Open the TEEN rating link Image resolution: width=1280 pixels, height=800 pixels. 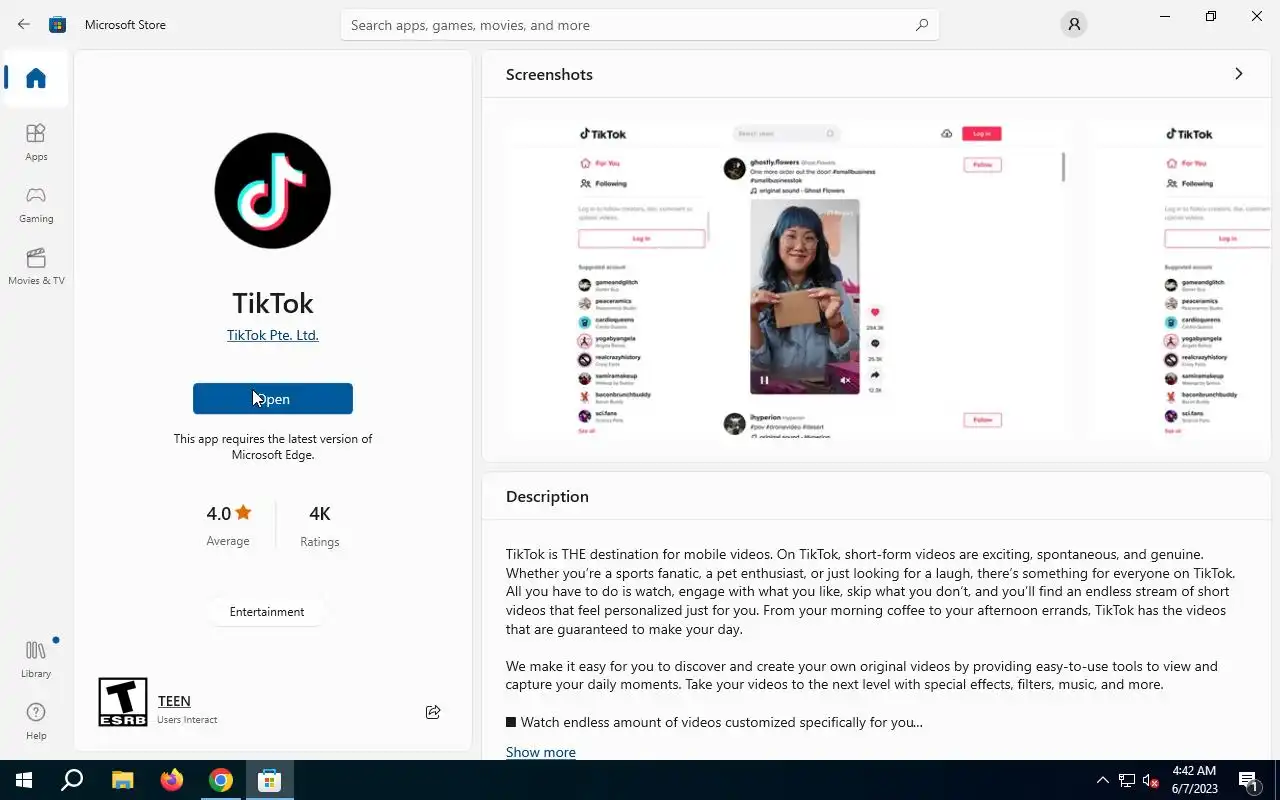(x=174, y=701)
